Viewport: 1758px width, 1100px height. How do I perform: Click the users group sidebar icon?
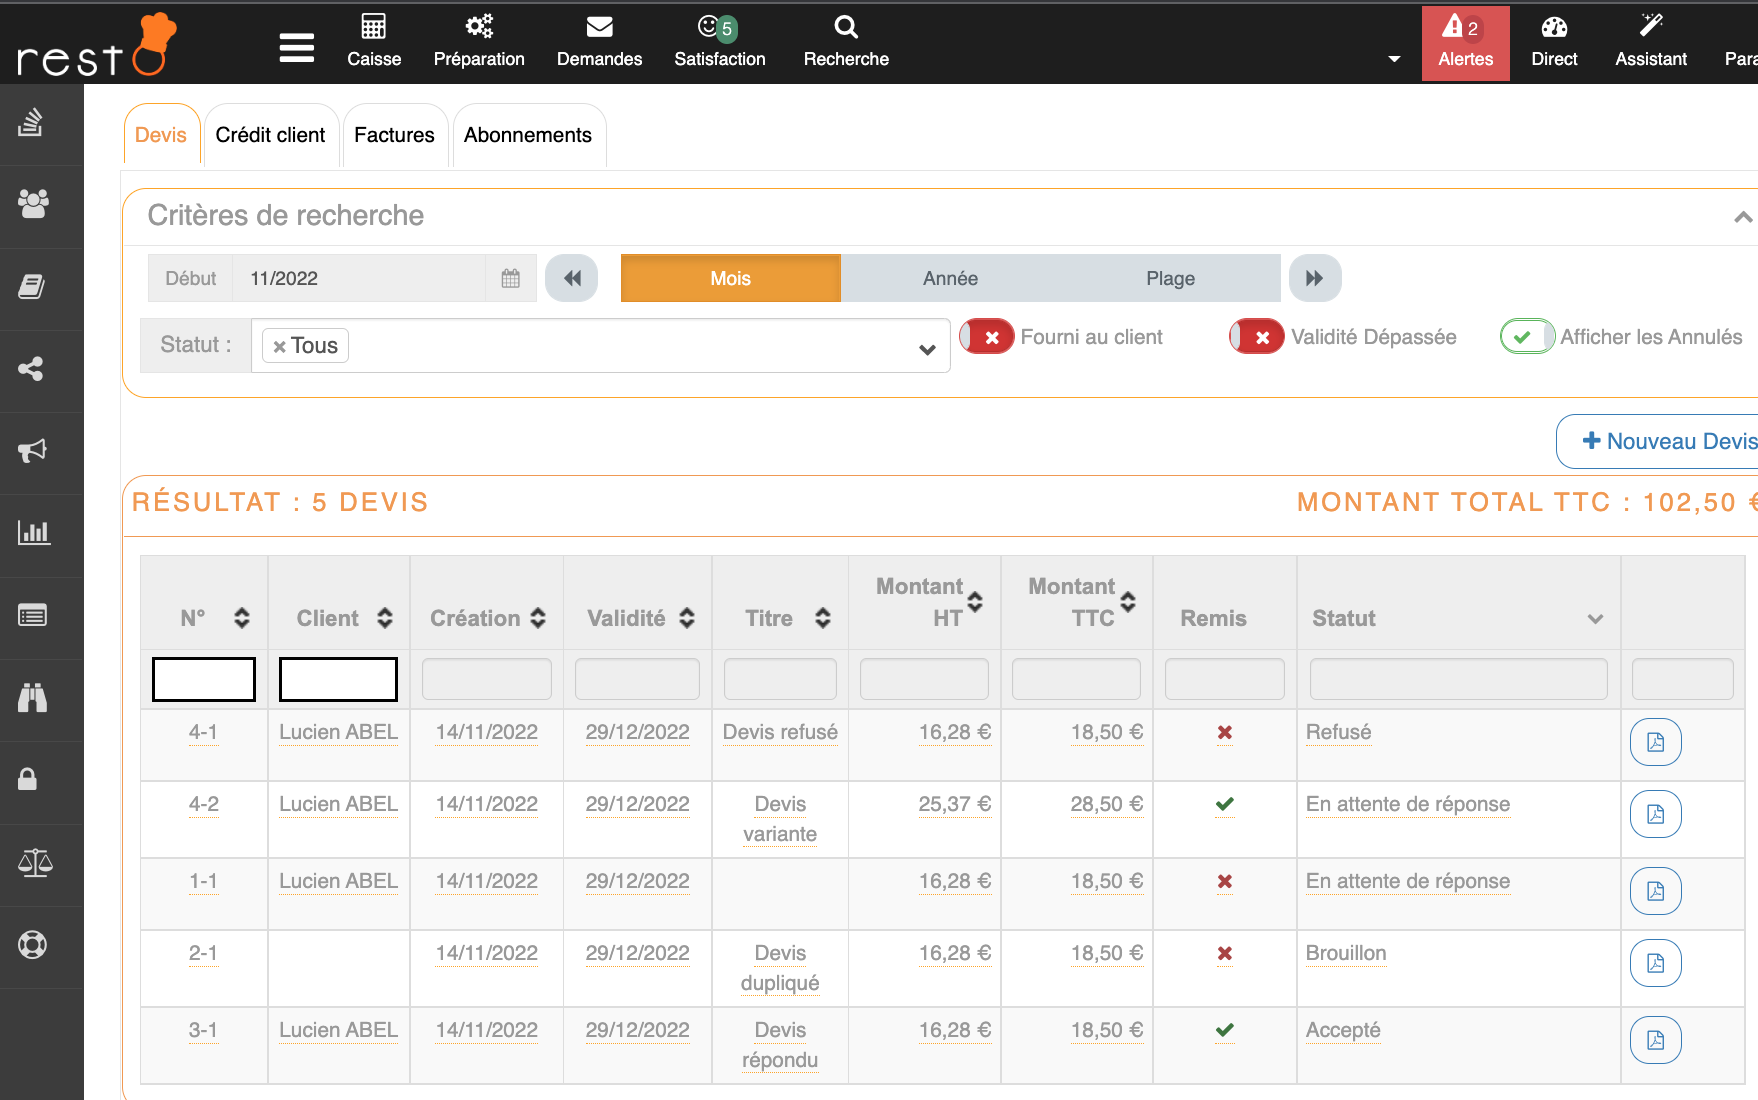[33, 205]
